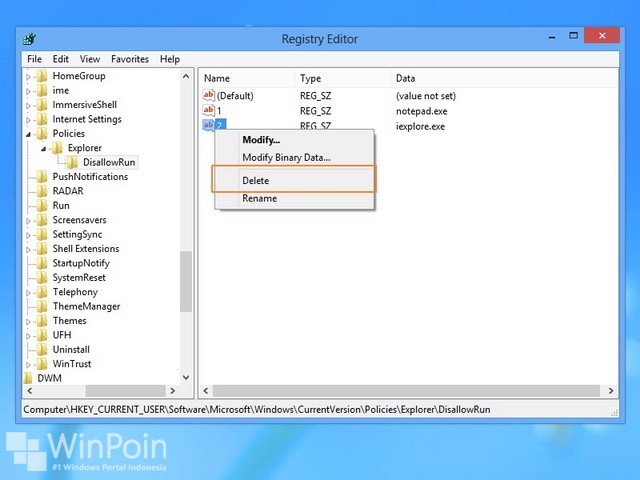Viewport: 640px width, 480px height.
Task: Click the tree pane horizontal scroll left arrow
Action: point(29,391)
